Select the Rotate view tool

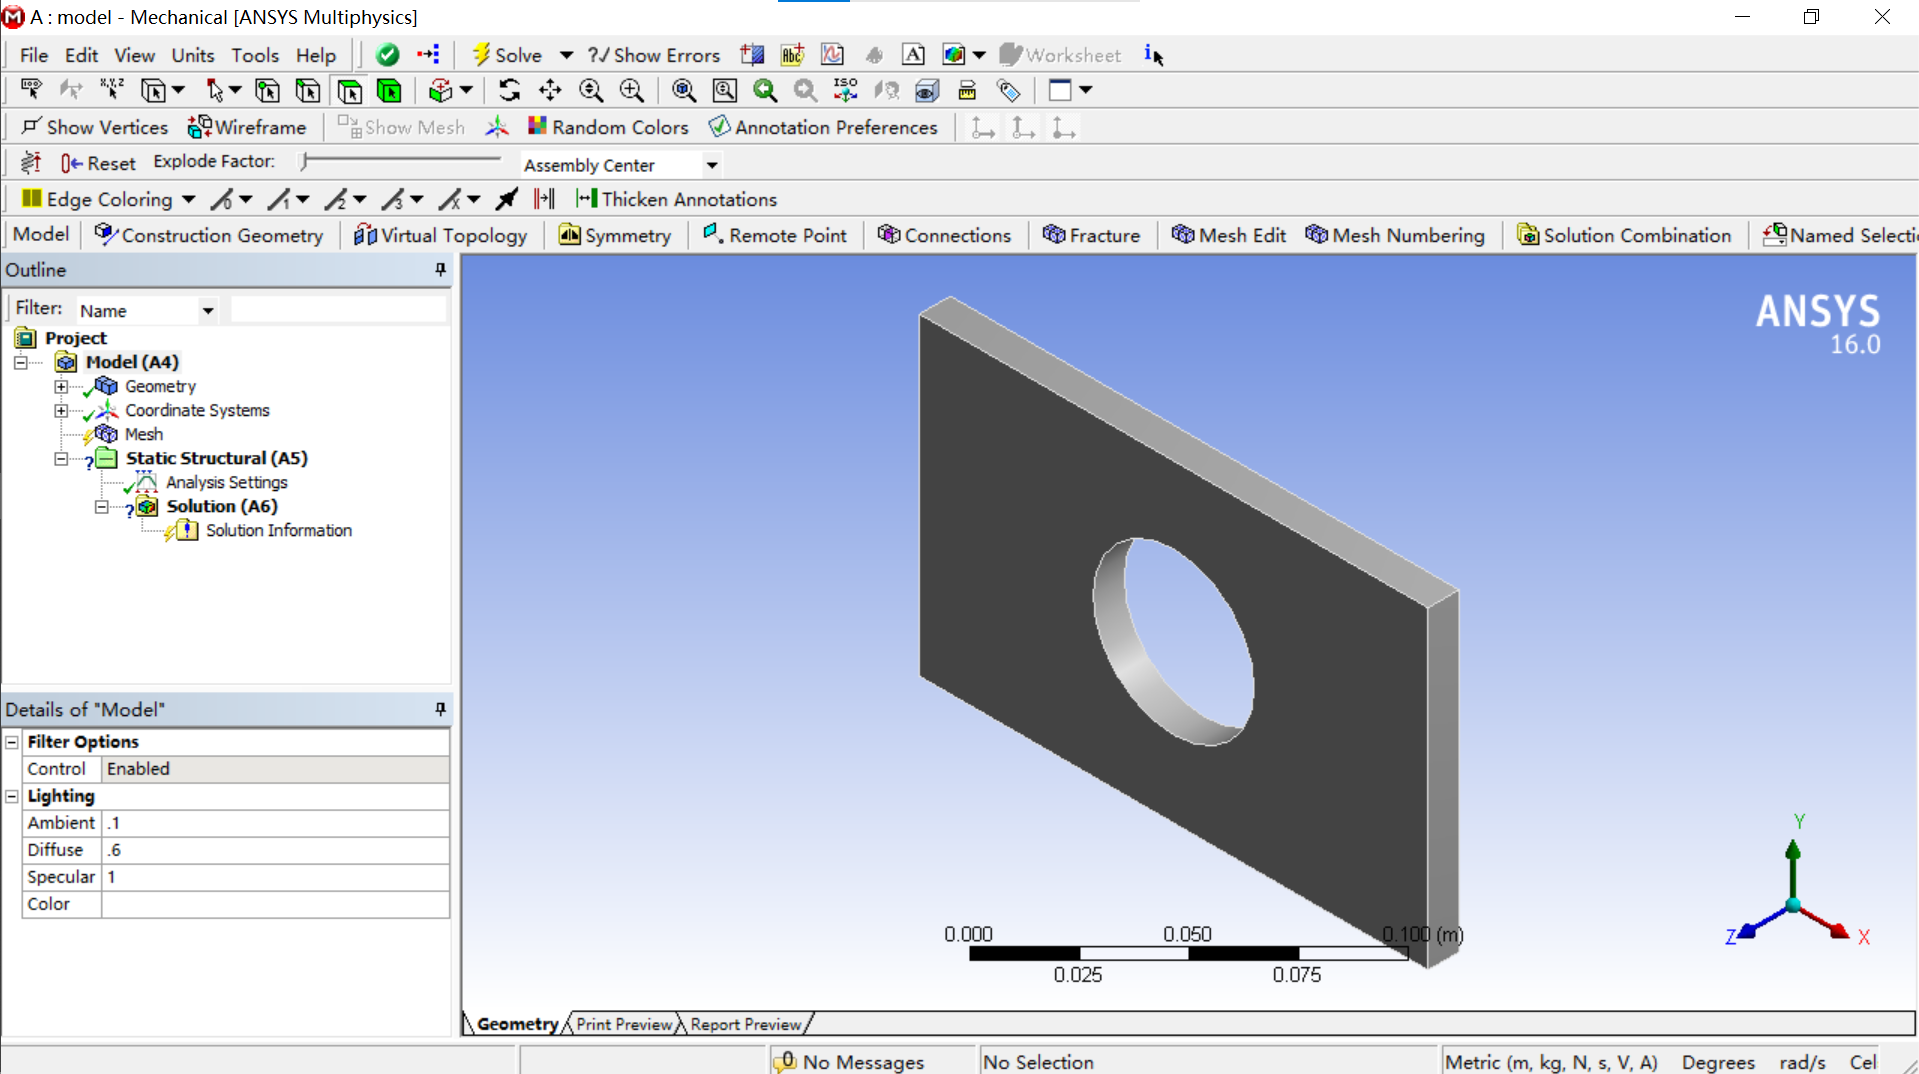509,90
